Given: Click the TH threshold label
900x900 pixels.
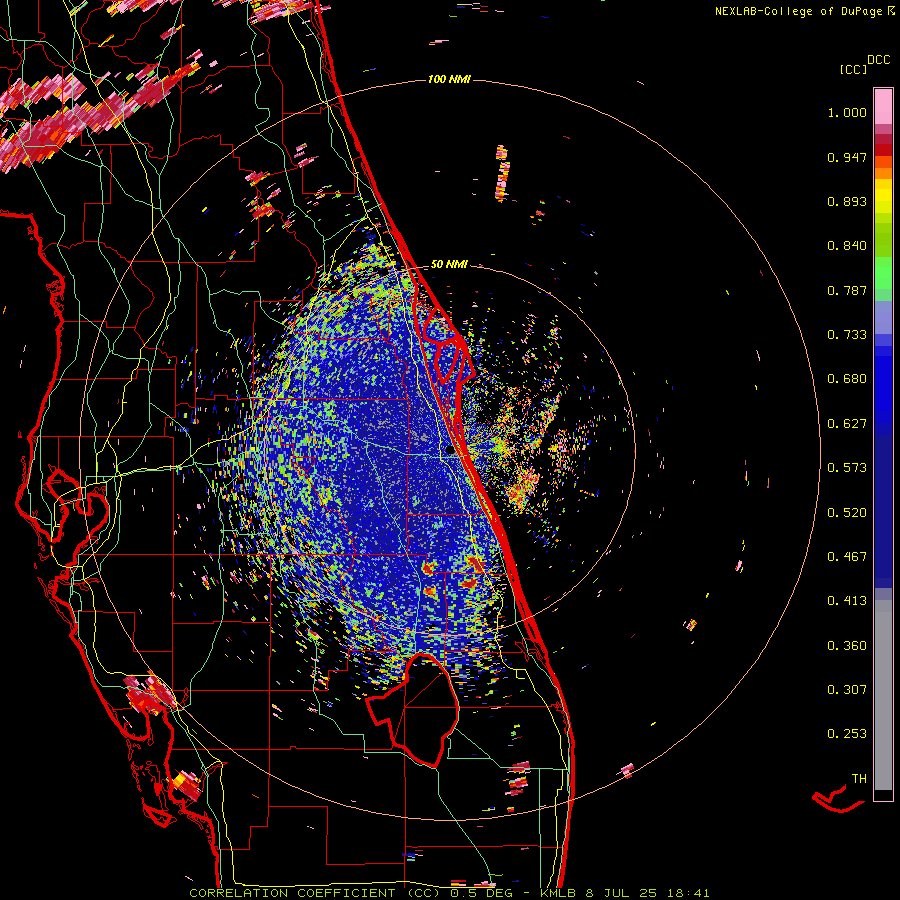Looking at the screenshot, I should click(859, 779).
